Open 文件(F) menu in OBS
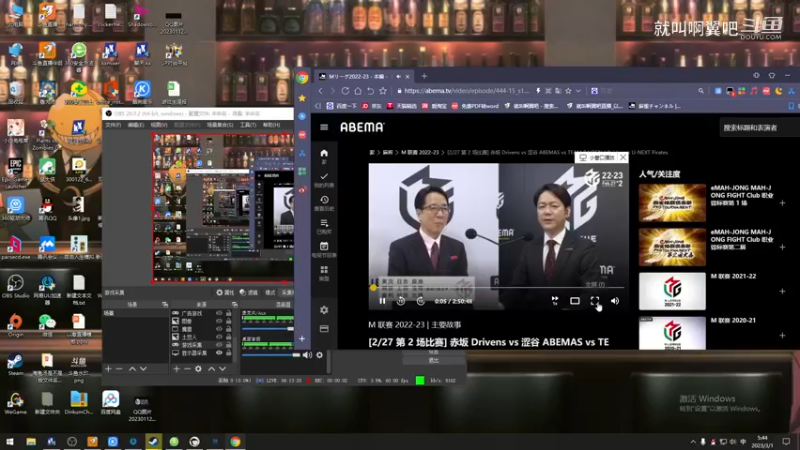Viewport: 800px width, 450px height. (x=113, y=125)
